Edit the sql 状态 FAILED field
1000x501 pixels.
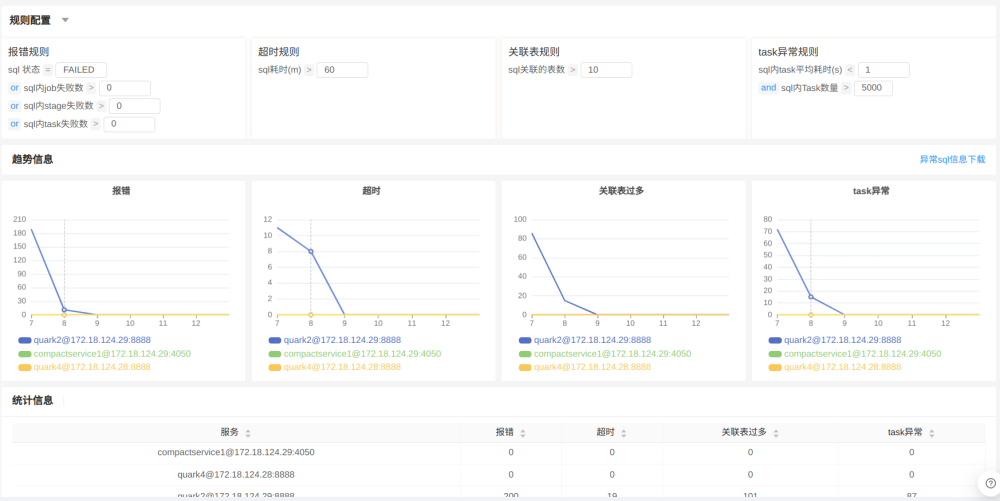[x=81, y=70]
